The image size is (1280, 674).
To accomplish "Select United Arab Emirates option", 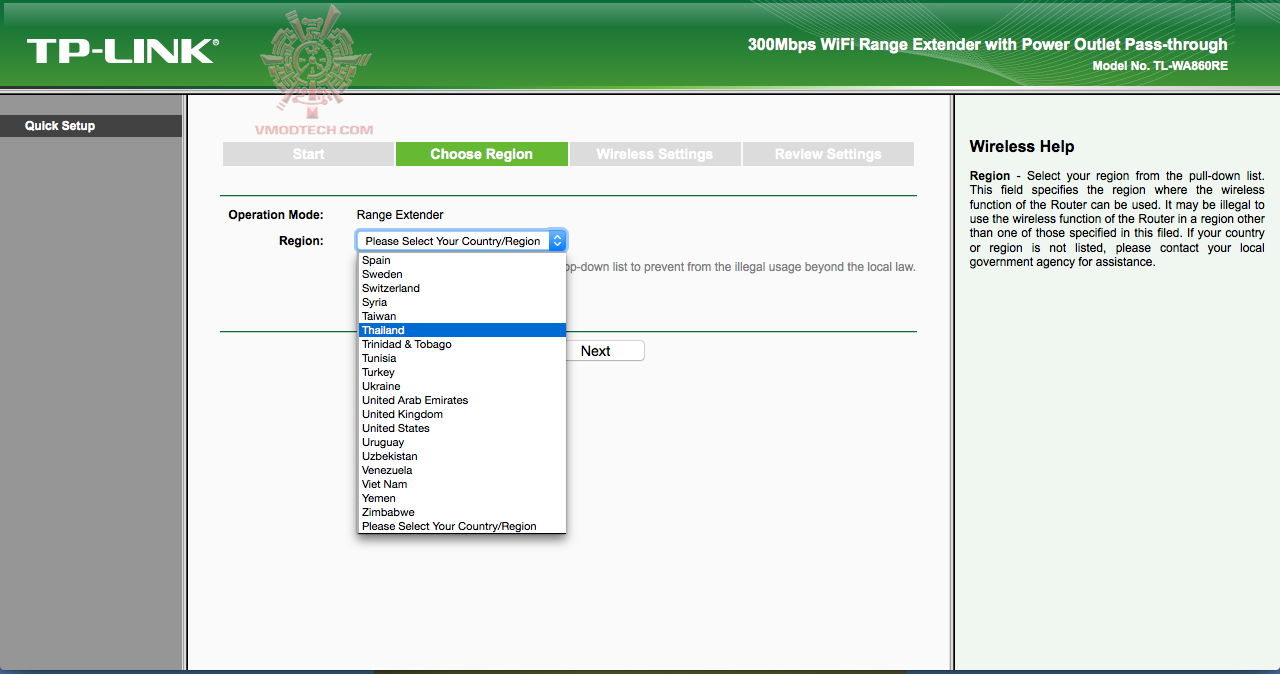I will (462, 400).
